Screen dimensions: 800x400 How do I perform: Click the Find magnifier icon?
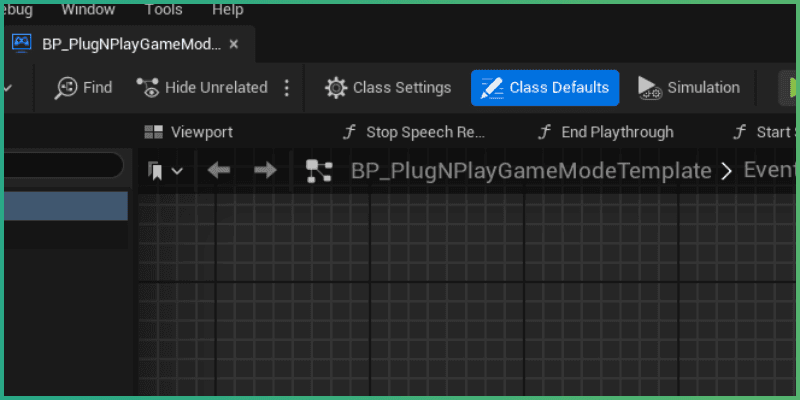pos(66,88)
